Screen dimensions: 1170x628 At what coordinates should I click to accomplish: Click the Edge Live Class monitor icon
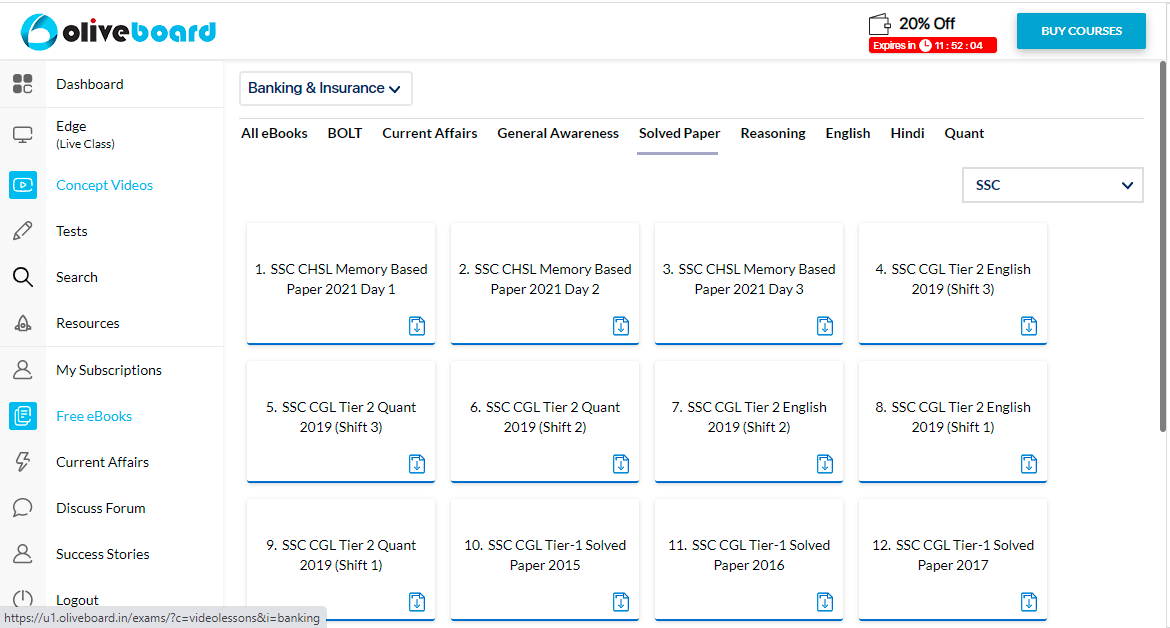tap(22, 134)
